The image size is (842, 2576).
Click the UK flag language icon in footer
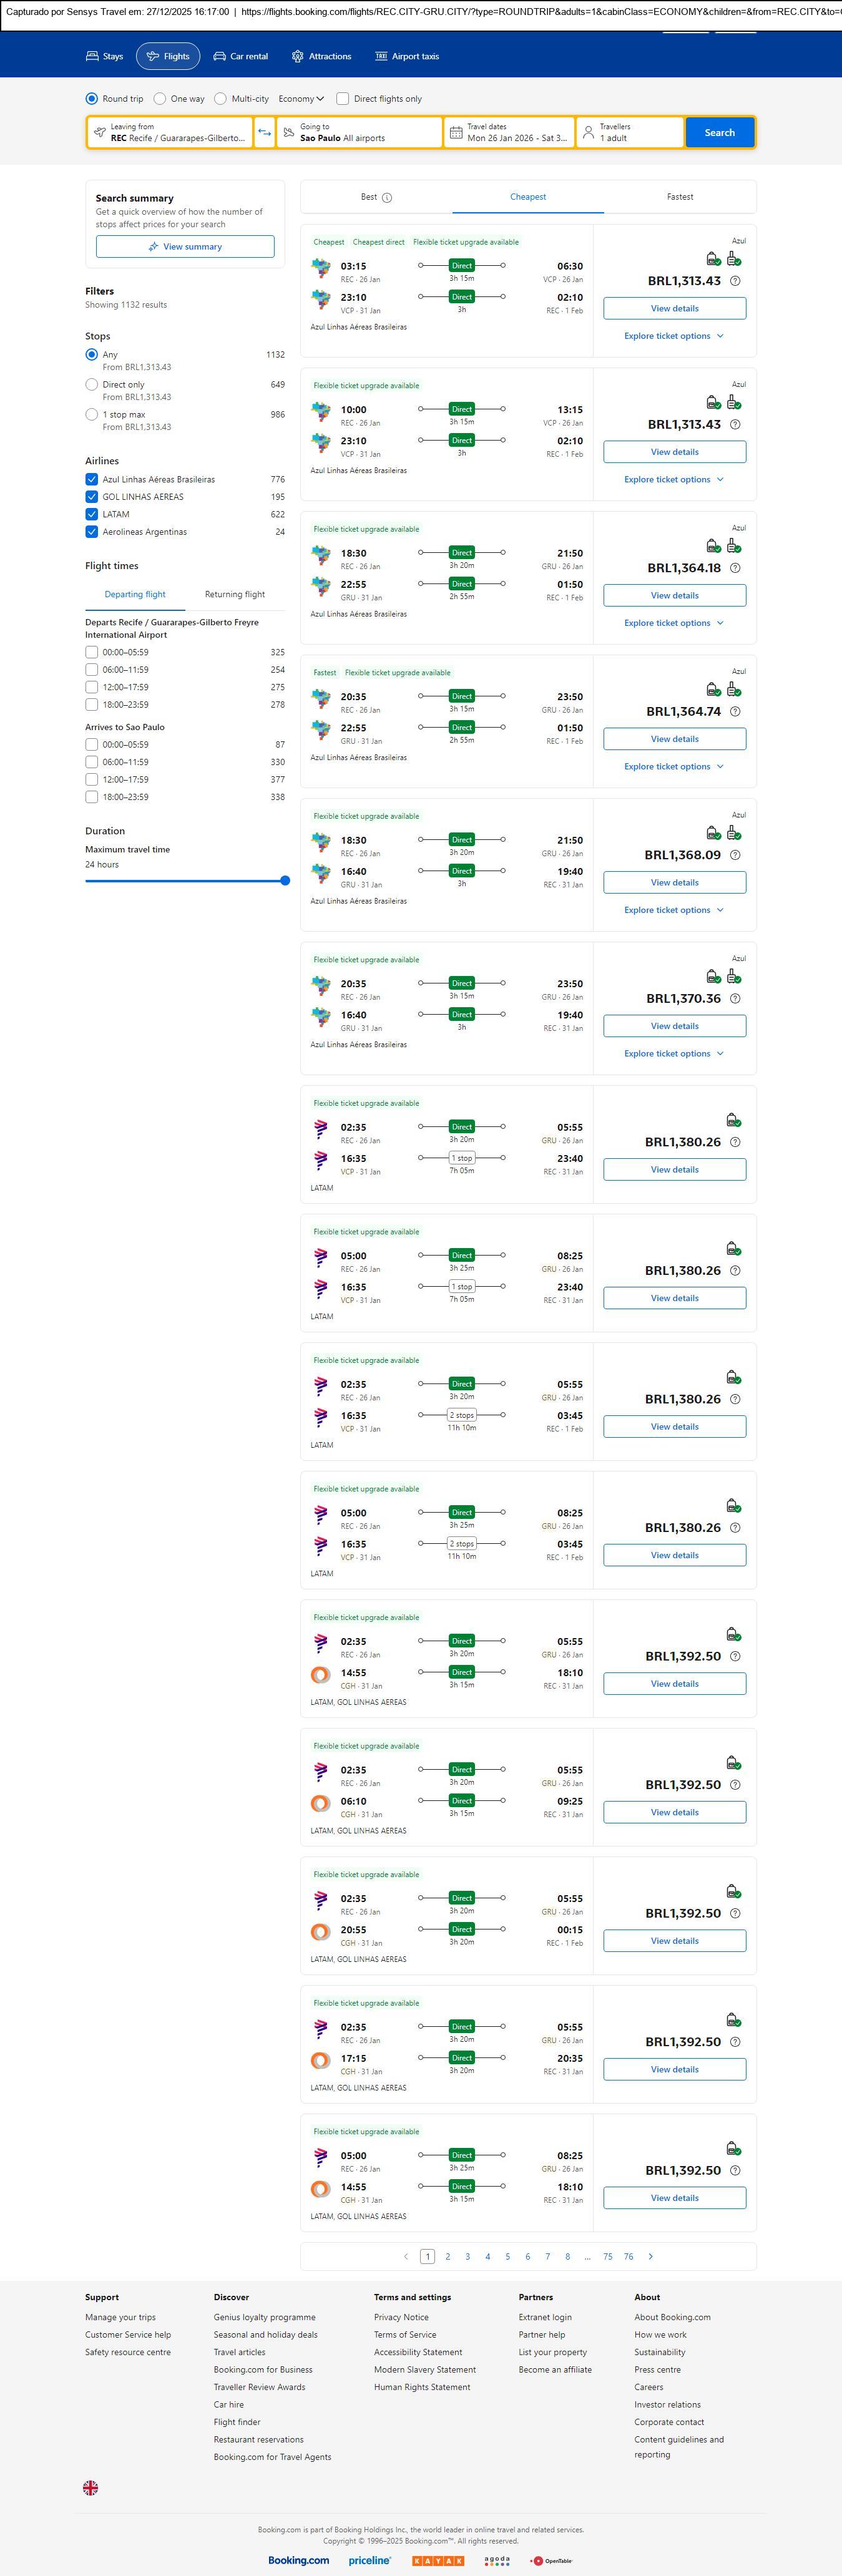point(90,2487)
